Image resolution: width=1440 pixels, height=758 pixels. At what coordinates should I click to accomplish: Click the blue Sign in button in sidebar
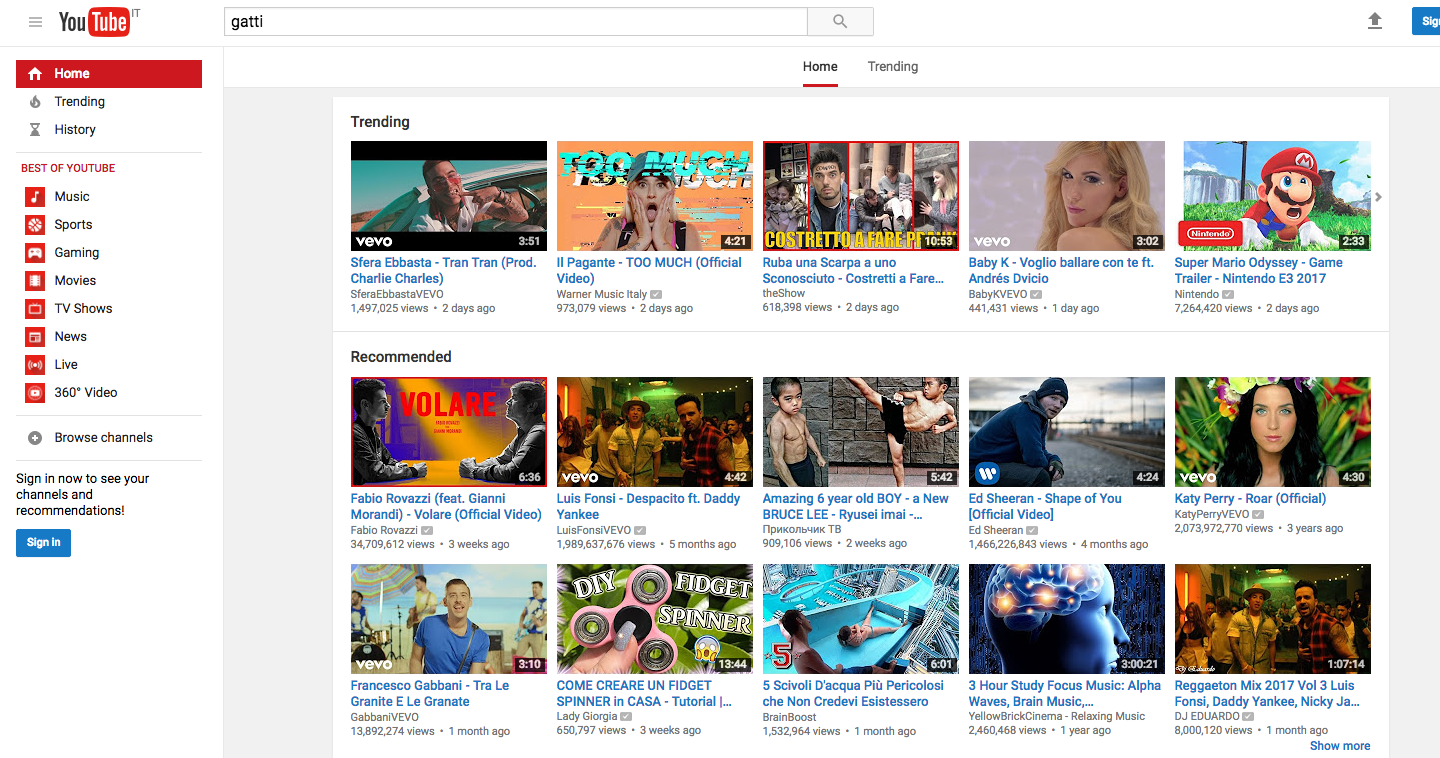43,543
